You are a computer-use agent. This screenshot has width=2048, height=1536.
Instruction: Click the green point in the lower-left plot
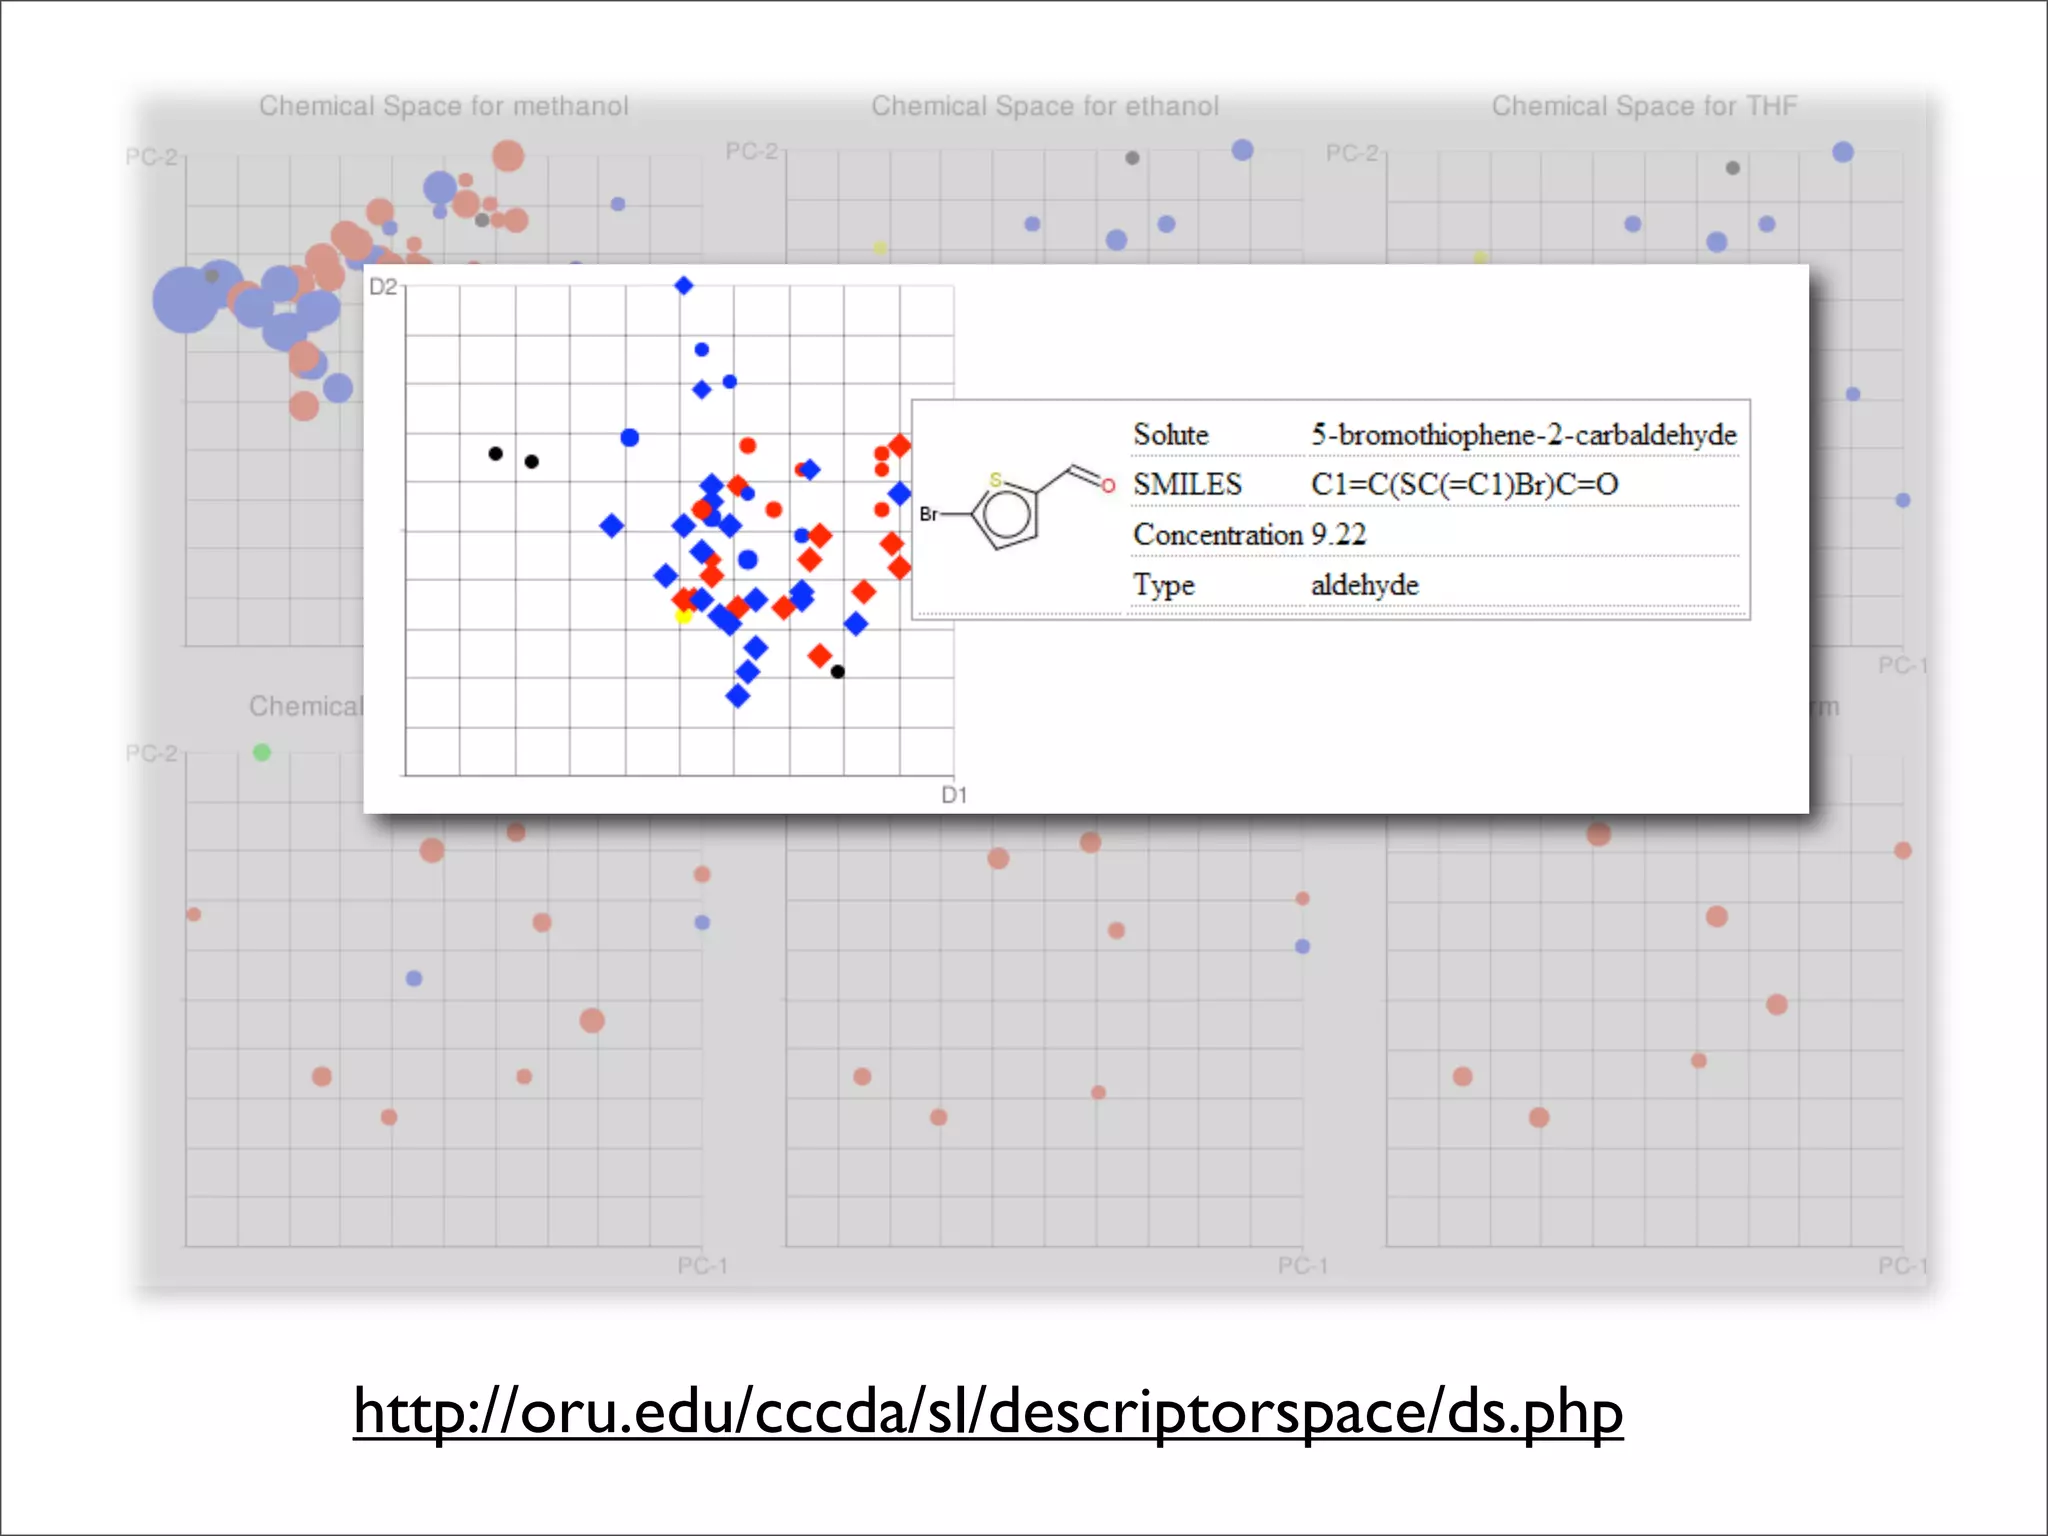click(262, 752)
